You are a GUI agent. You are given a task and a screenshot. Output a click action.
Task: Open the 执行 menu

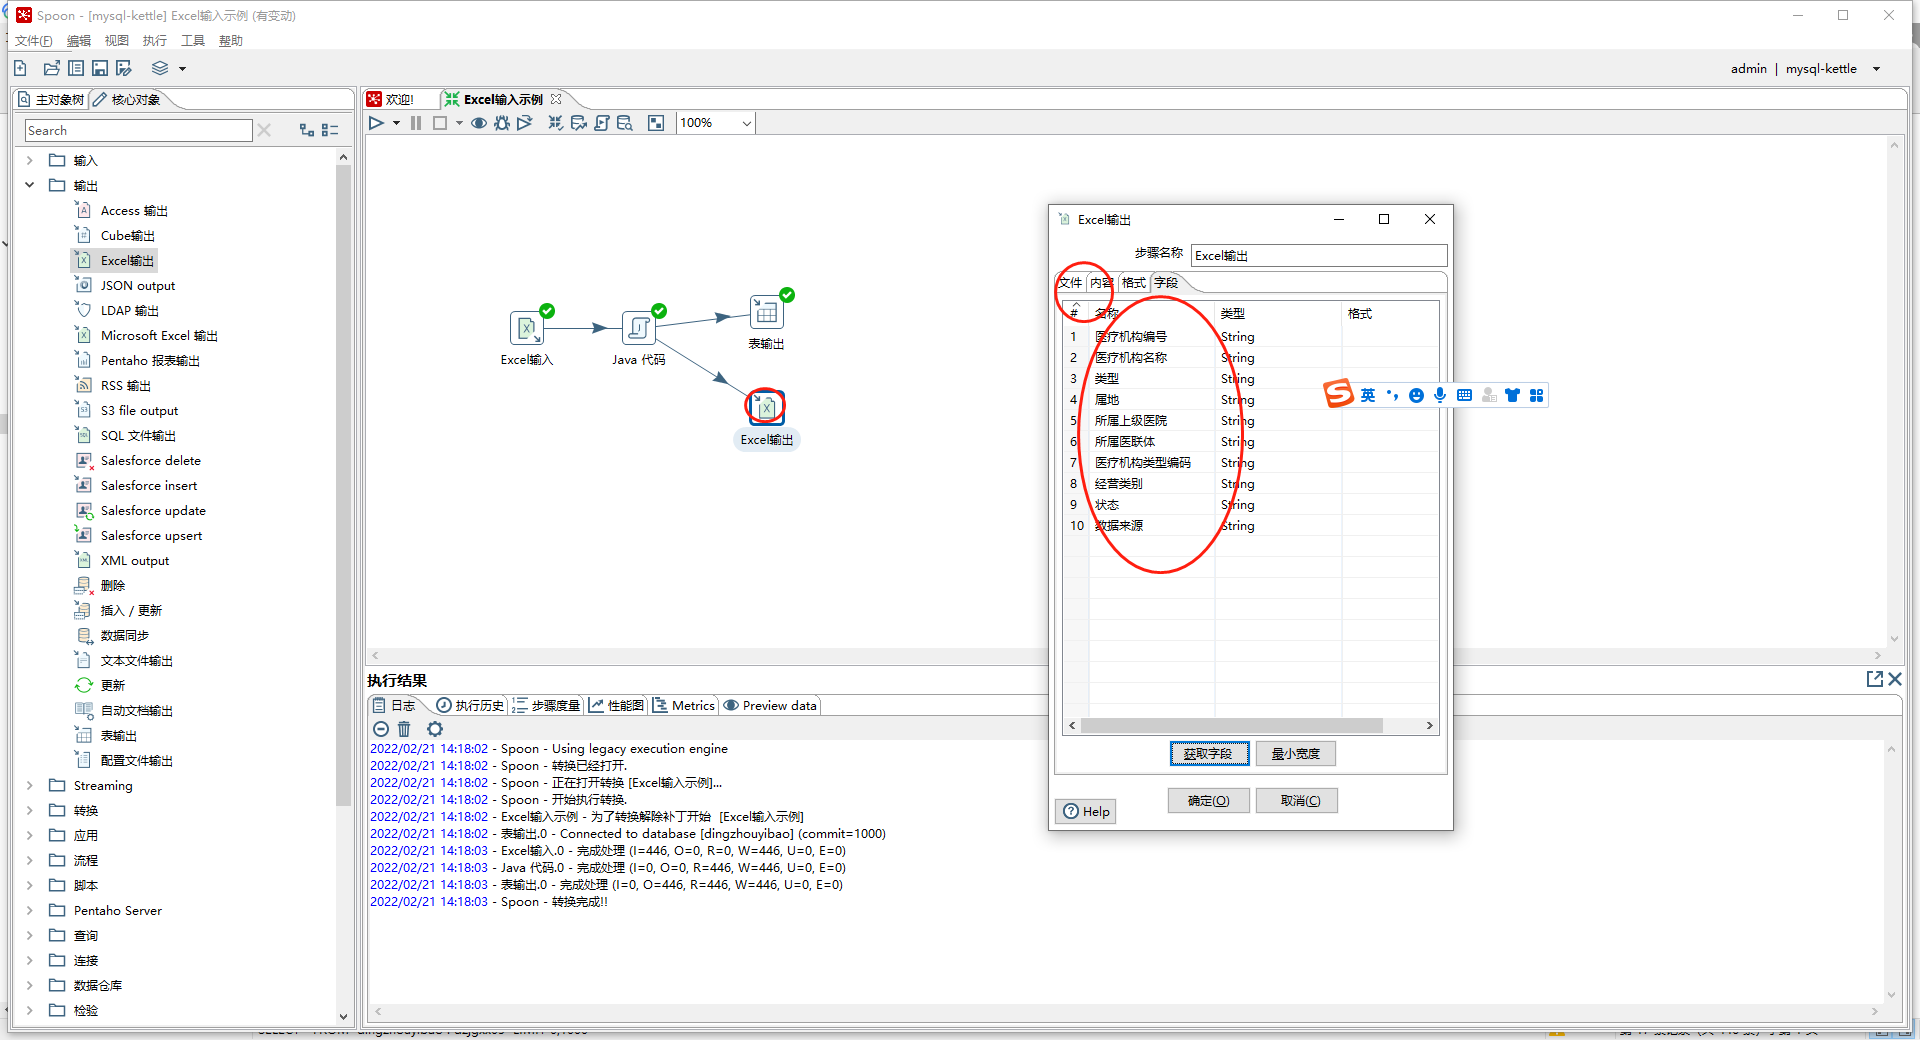point(154,41)
